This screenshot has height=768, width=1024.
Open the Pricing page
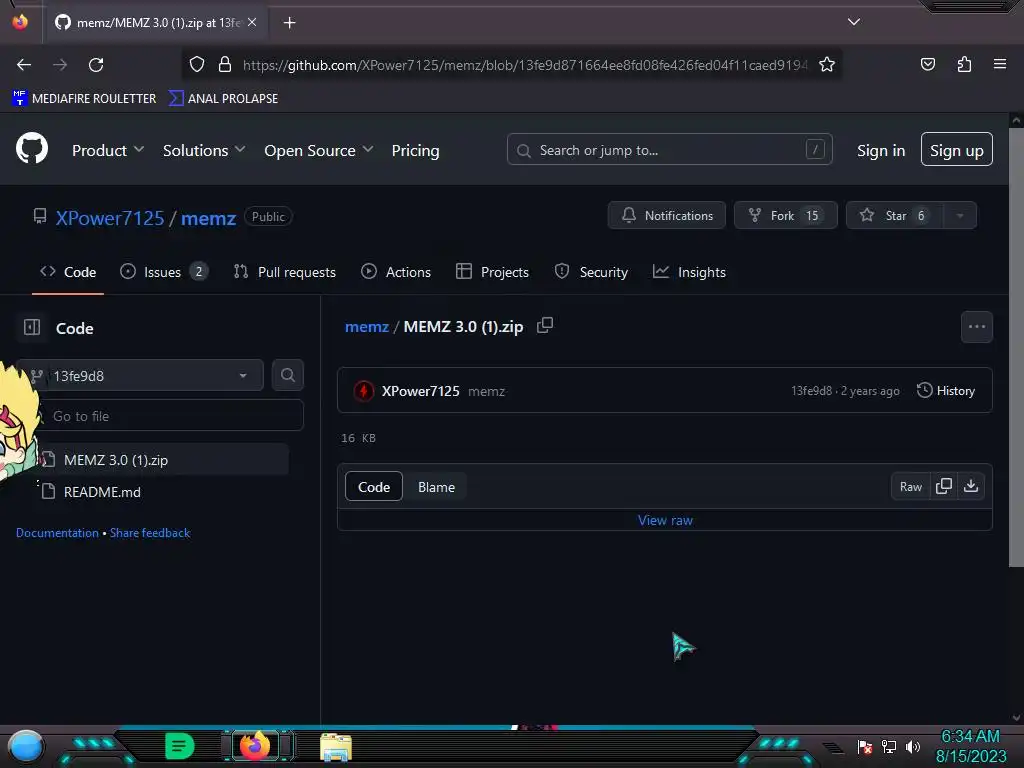click(415, 150)
